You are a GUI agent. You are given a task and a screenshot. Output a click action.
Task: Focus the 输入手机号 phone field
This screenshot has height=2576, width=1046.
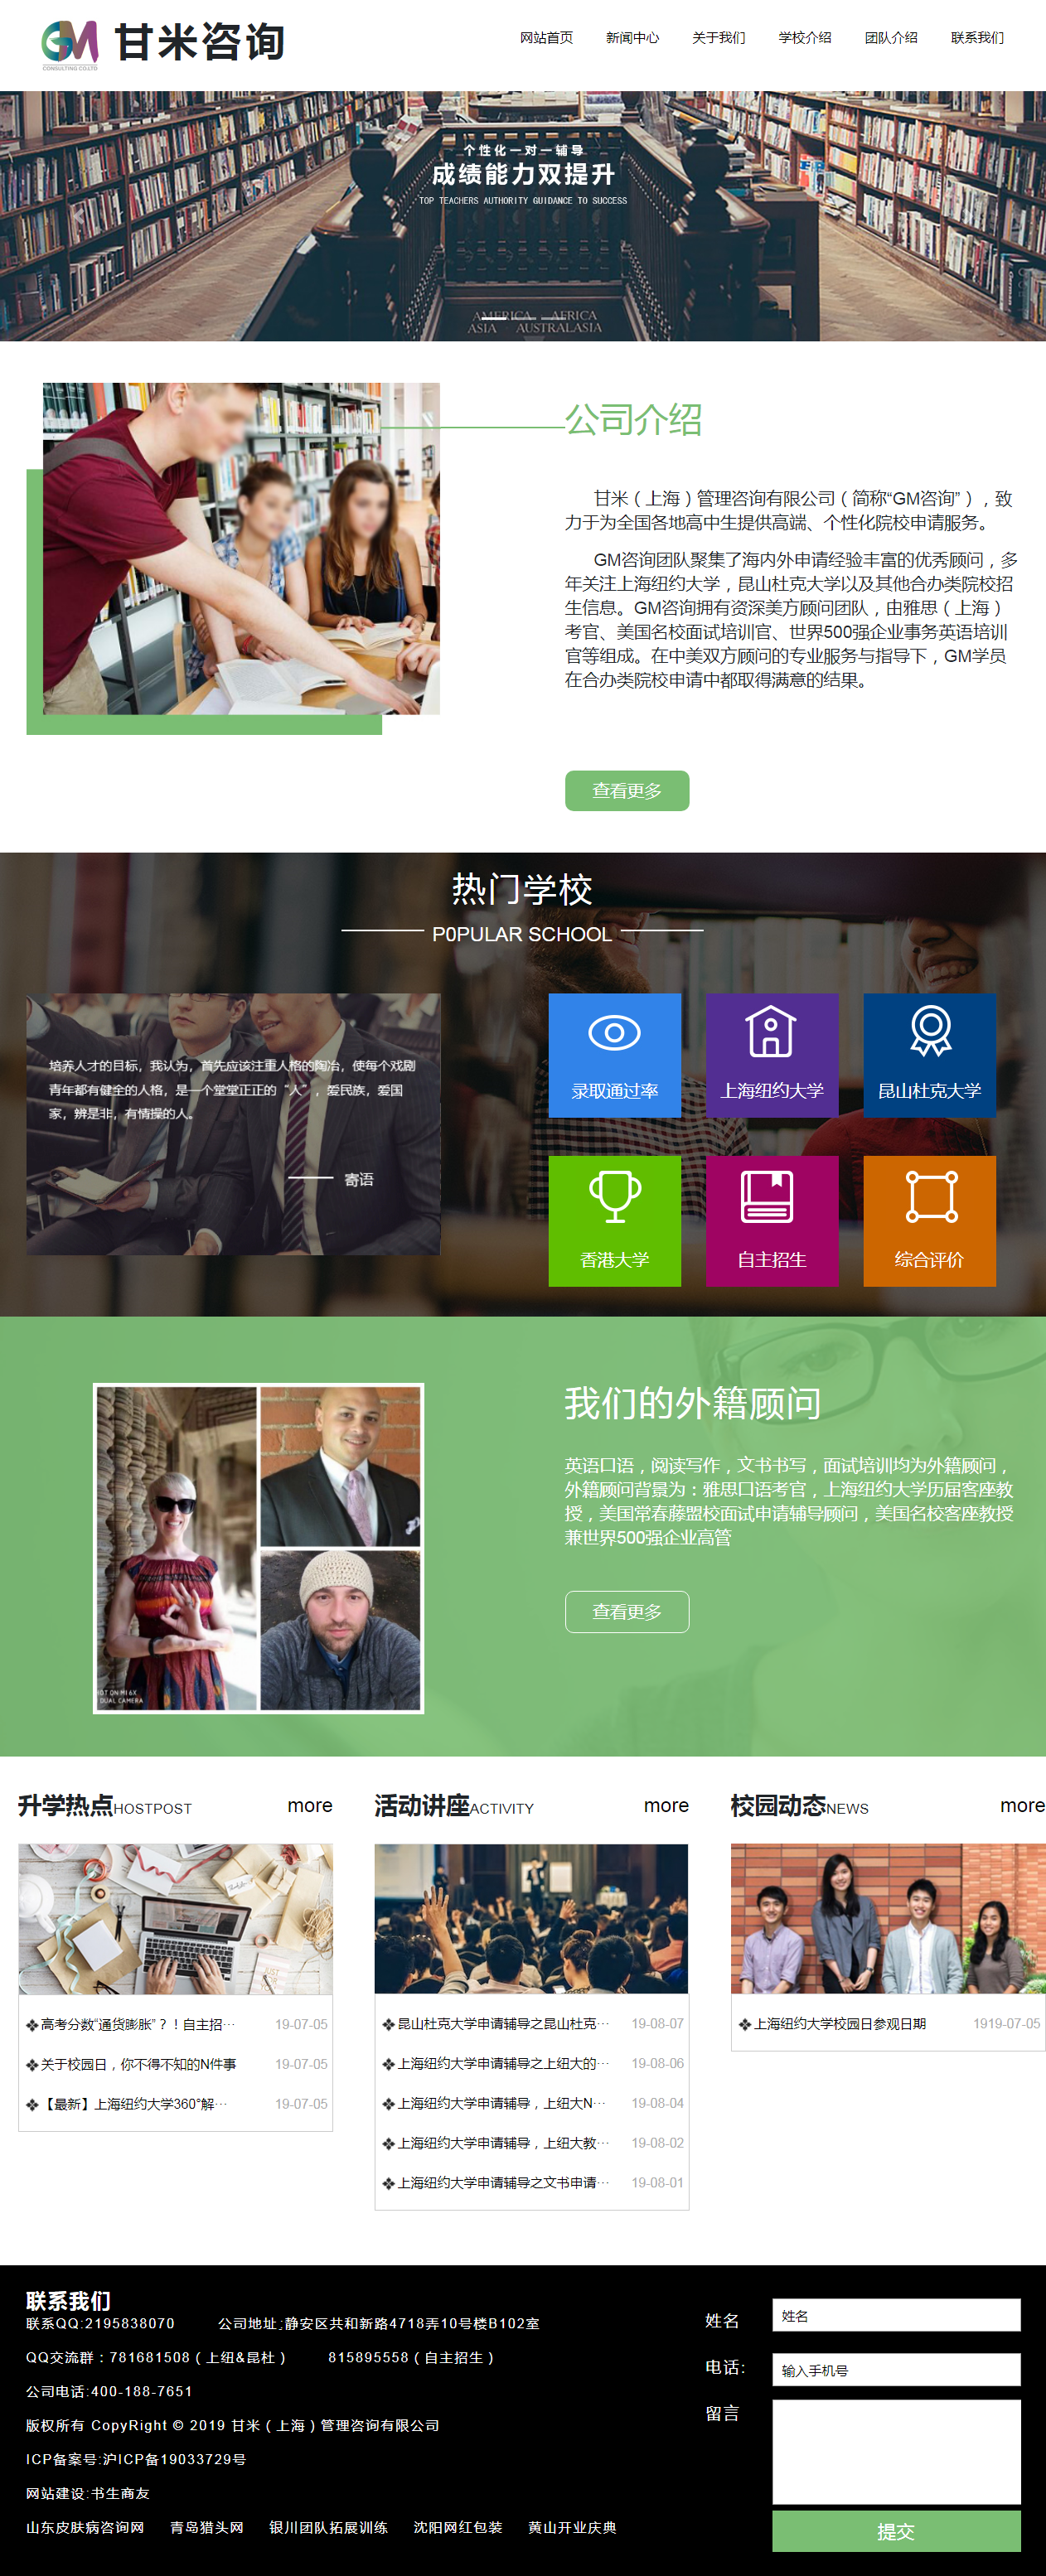click(895, 2370)
